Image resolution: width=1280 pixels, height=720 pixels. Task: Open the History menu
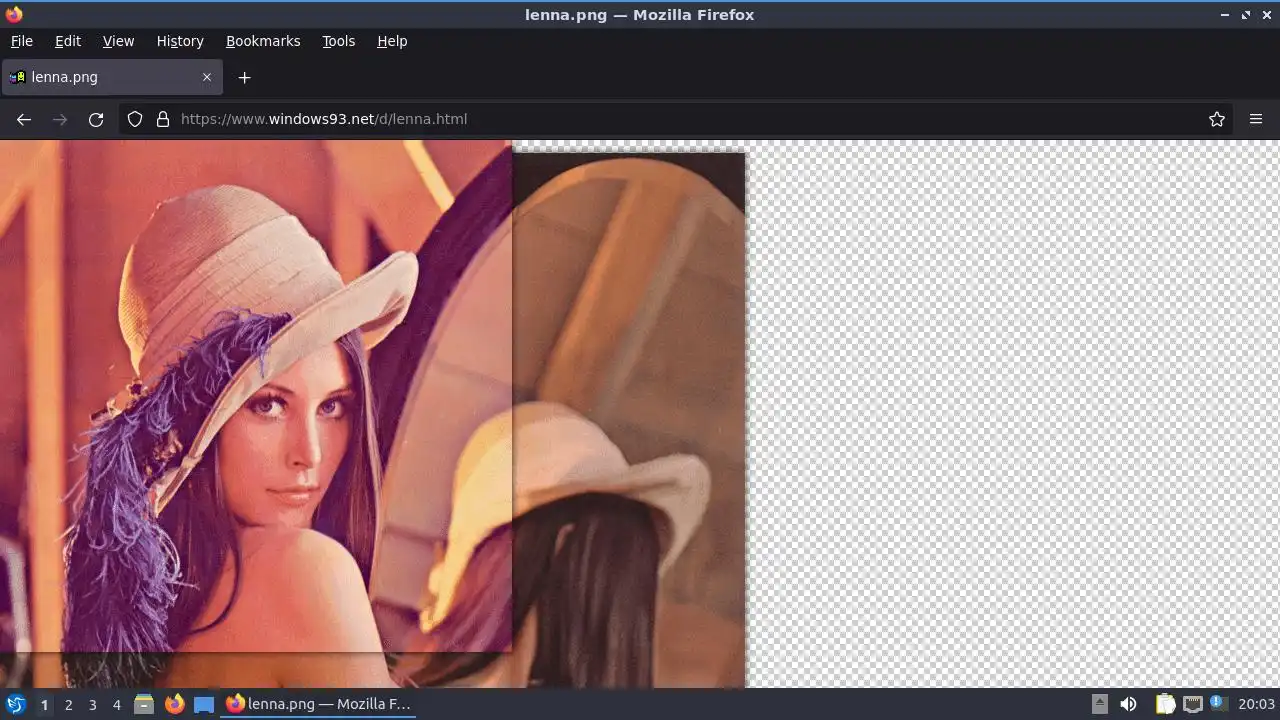coord(180,41)
